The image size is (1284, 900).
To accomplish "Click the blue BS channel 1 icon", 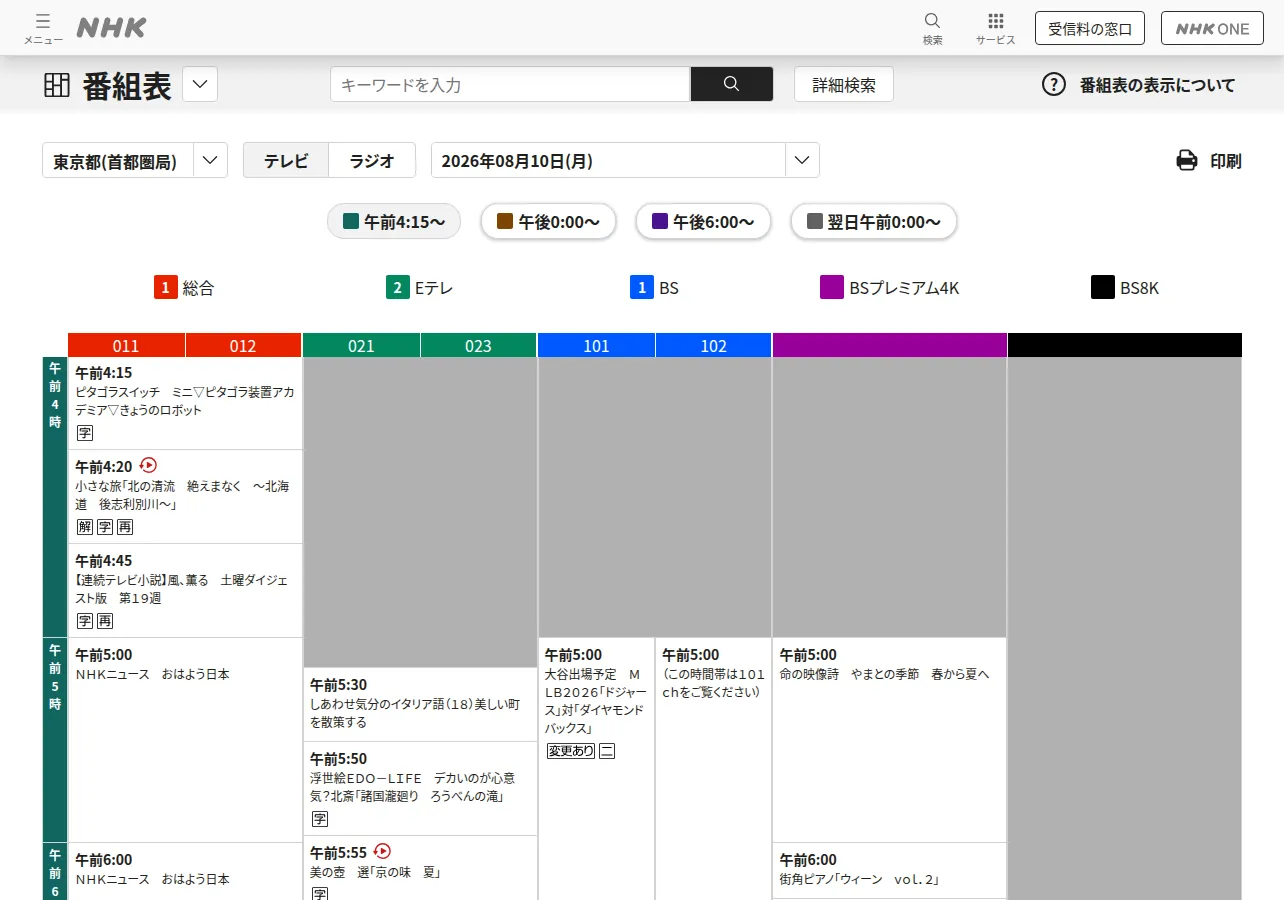I will click(x=642, y=287).
